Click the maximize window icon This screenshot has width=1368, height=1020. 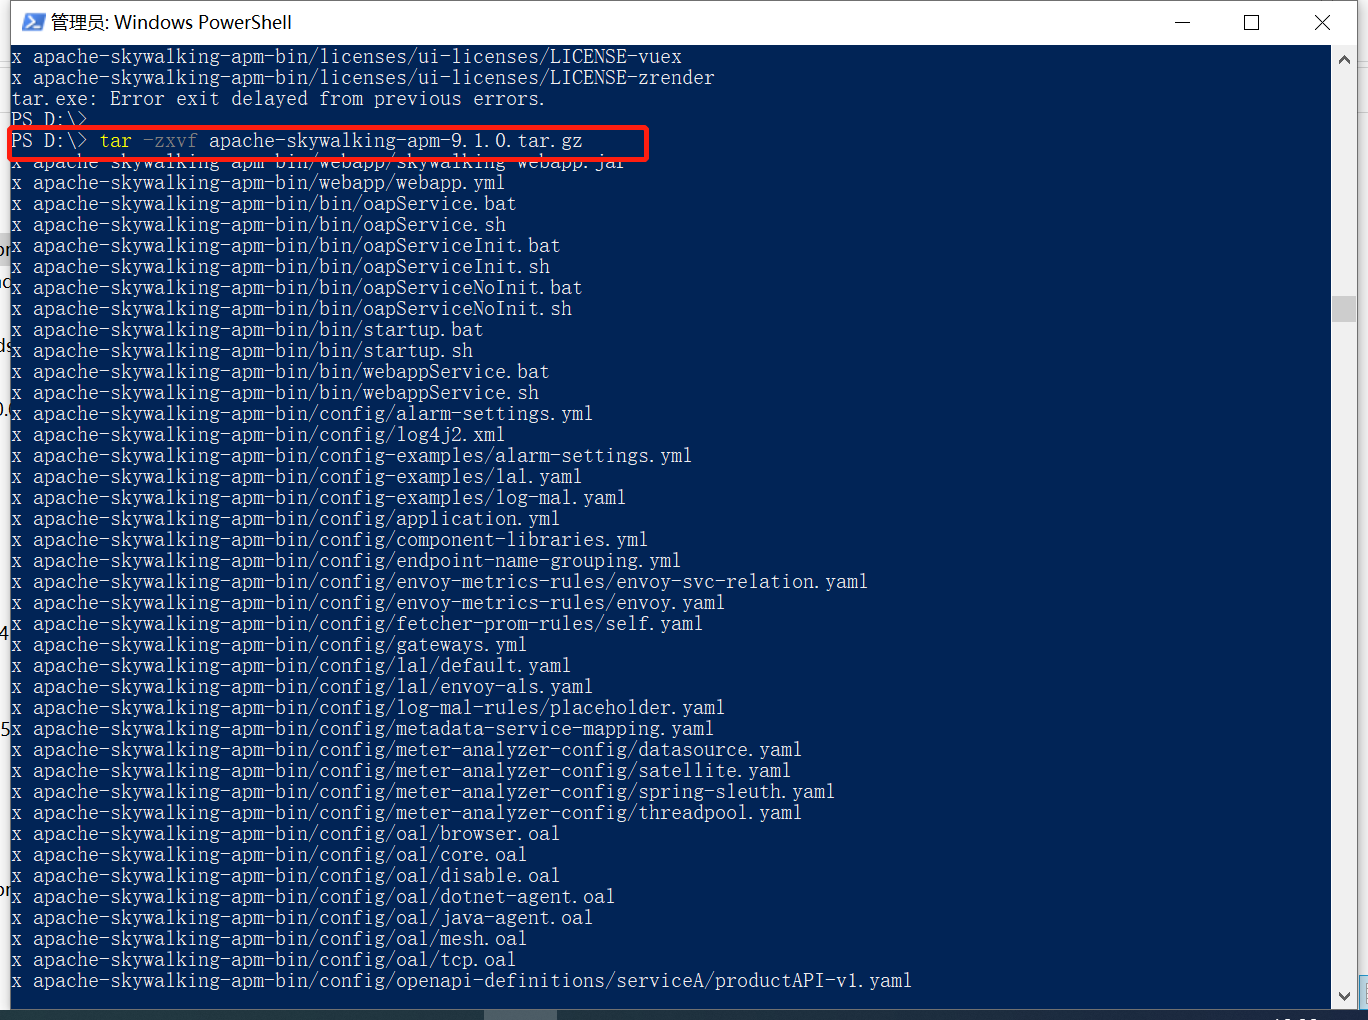click(x=1251, y=21)
